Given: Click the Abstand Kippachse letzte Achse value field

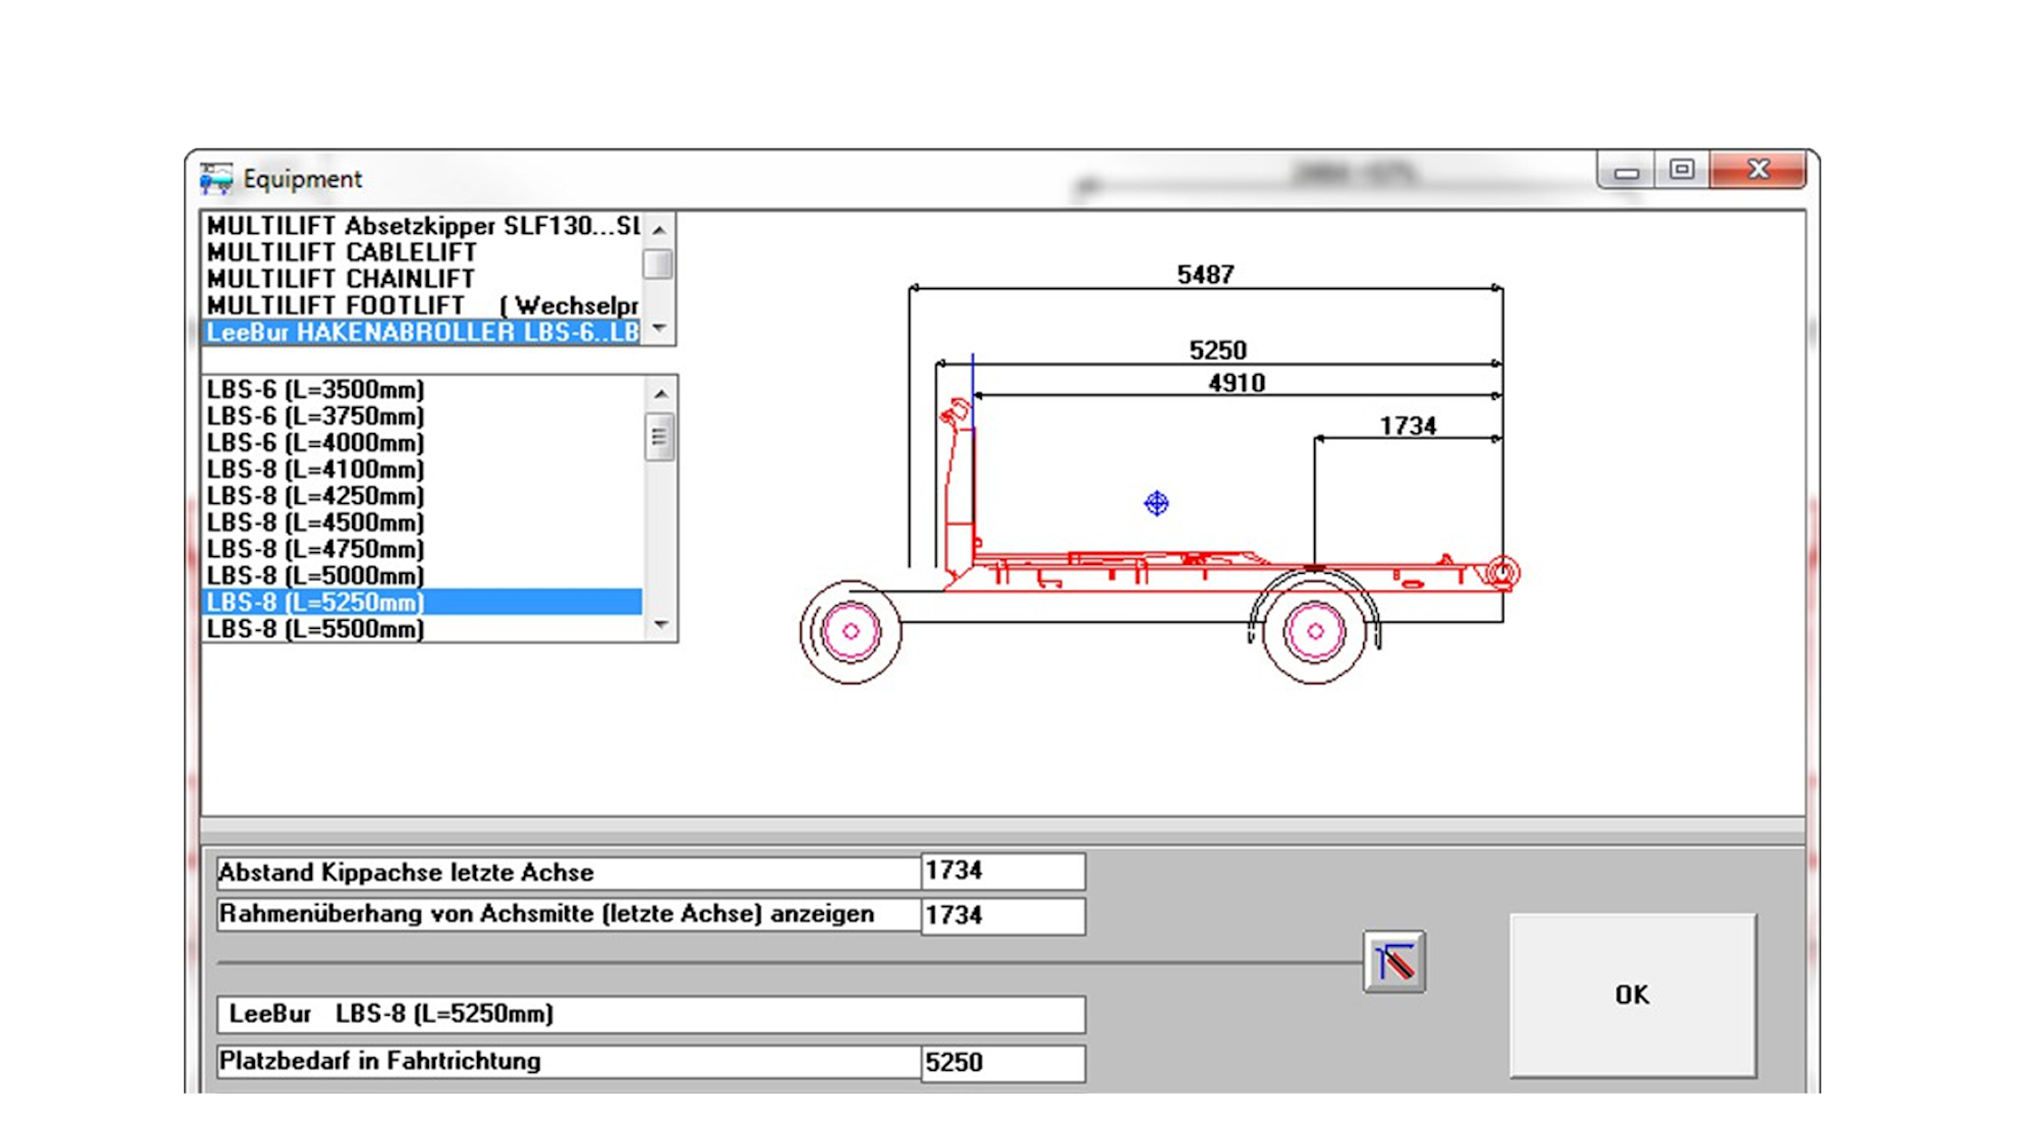Looking at the screenshot, I should [x=1001, y=871].
